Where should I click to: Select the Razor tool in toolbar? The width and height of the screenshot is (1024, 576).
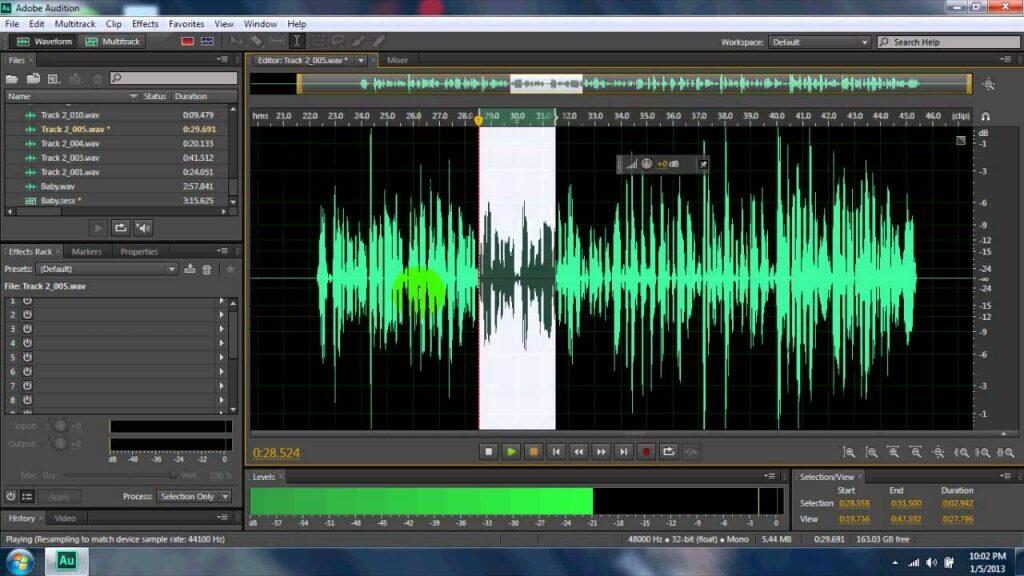[257, 41]
